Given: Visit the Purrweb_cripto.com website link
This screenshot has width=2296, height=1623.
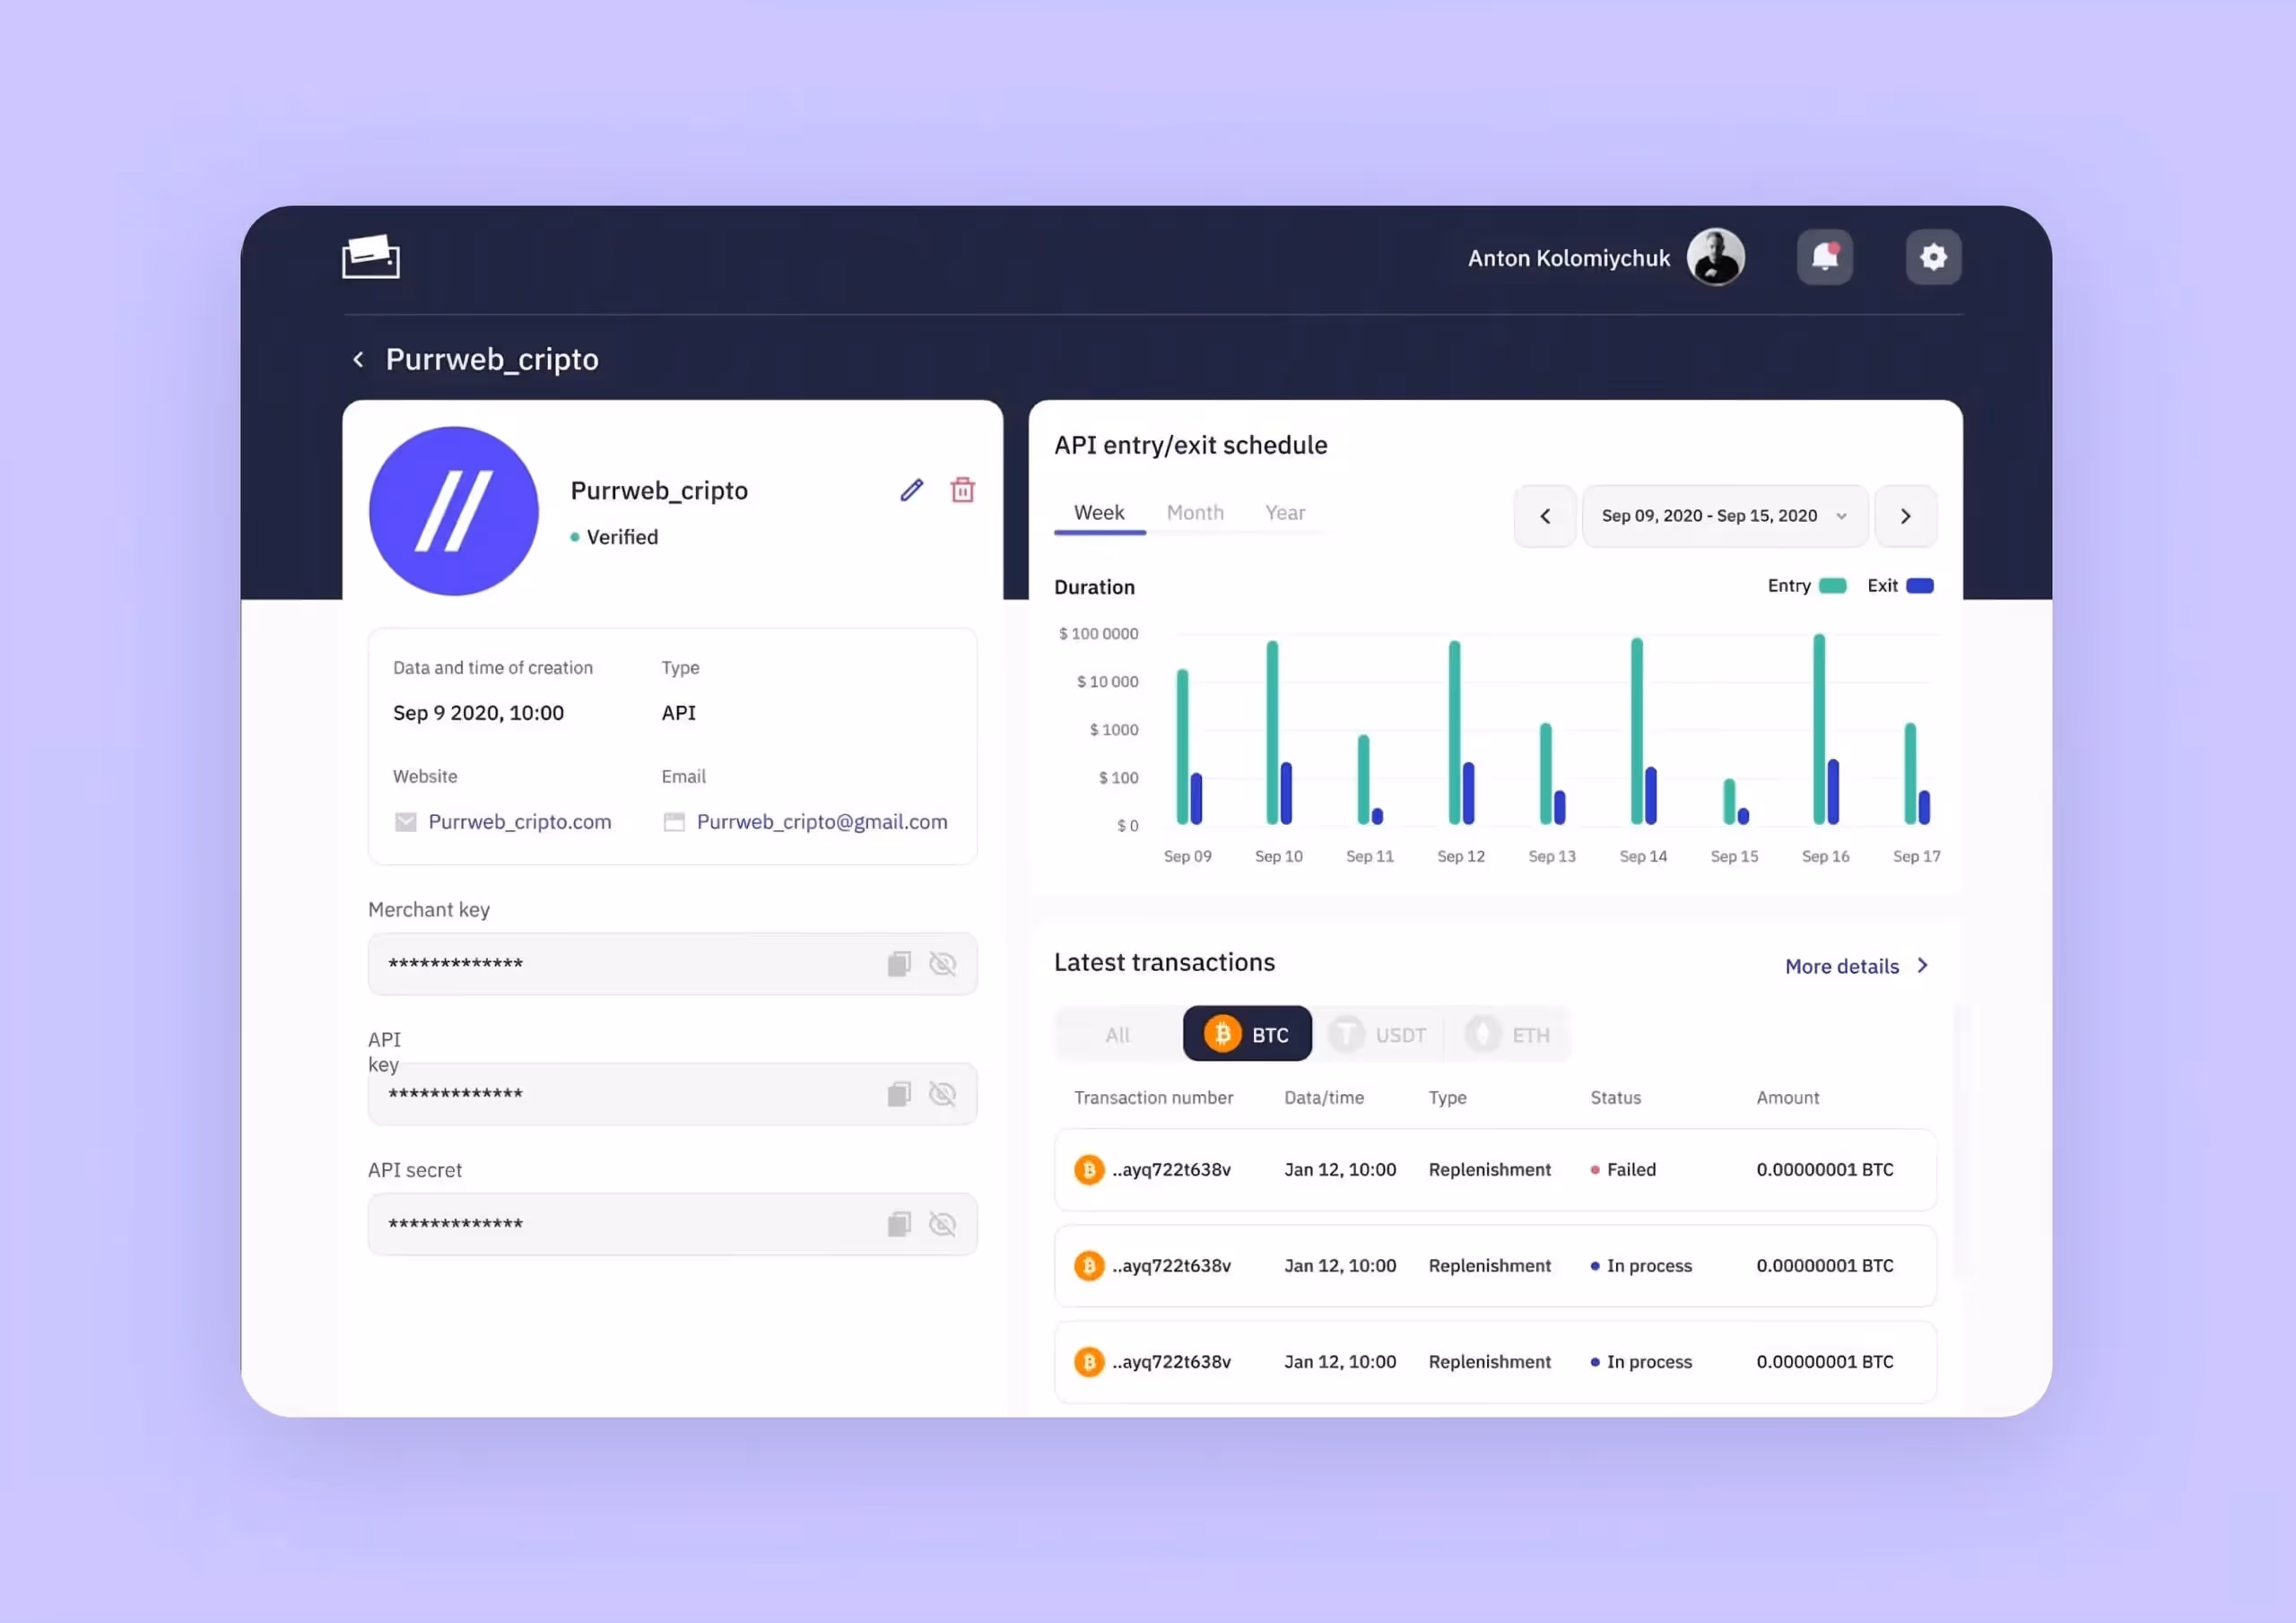Looking at the screenshot, I should click(519, 821).
